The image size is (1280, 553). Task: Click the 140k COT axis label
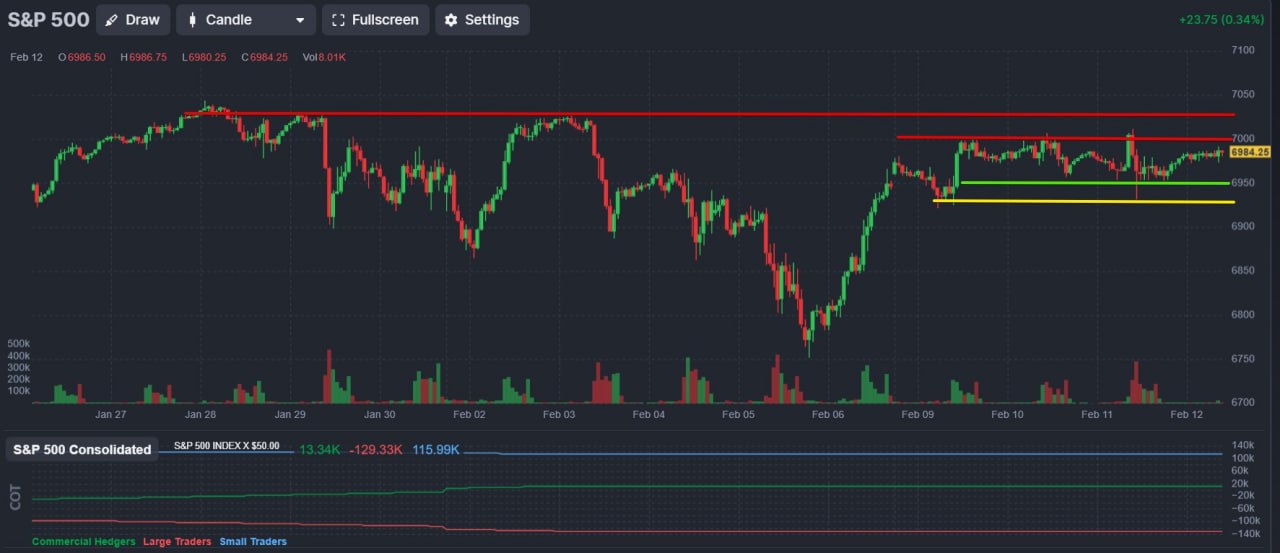[1245, 444]
